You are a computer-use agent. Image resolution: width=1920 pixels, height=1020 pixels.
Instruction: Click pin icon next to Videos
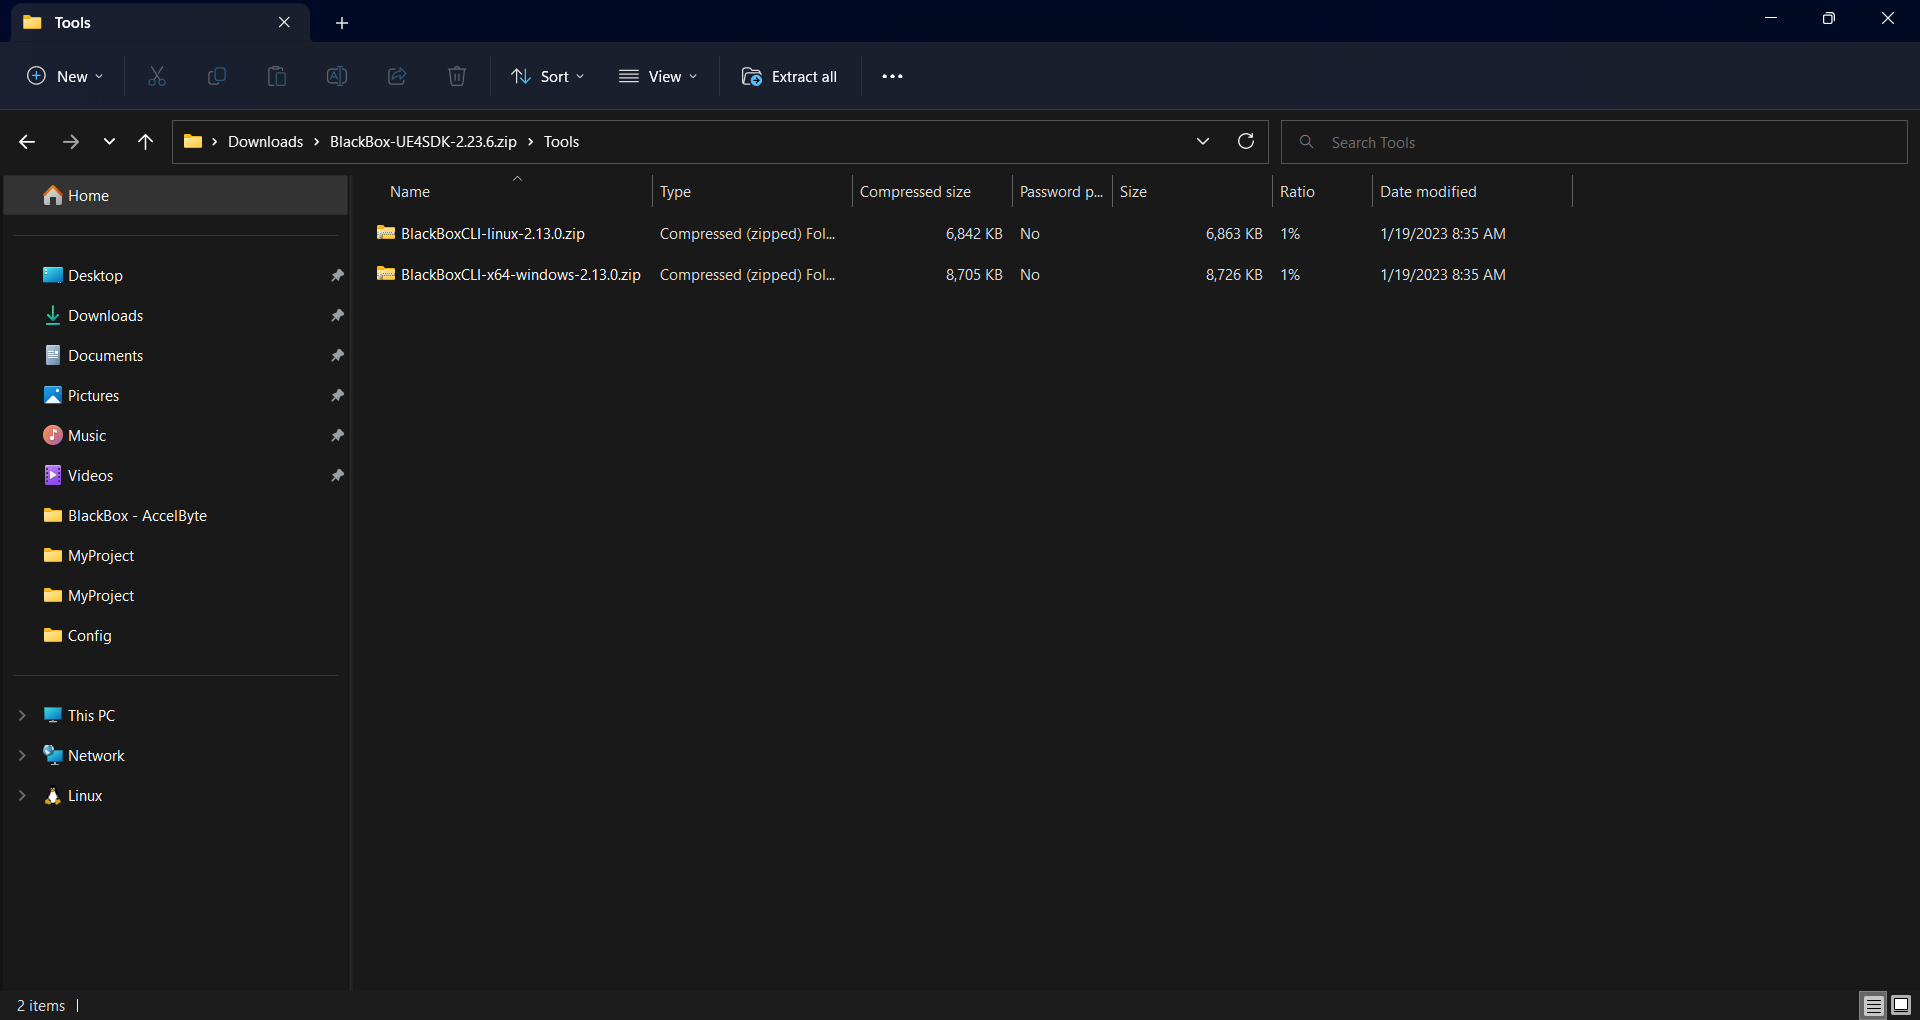coord(337,475)
